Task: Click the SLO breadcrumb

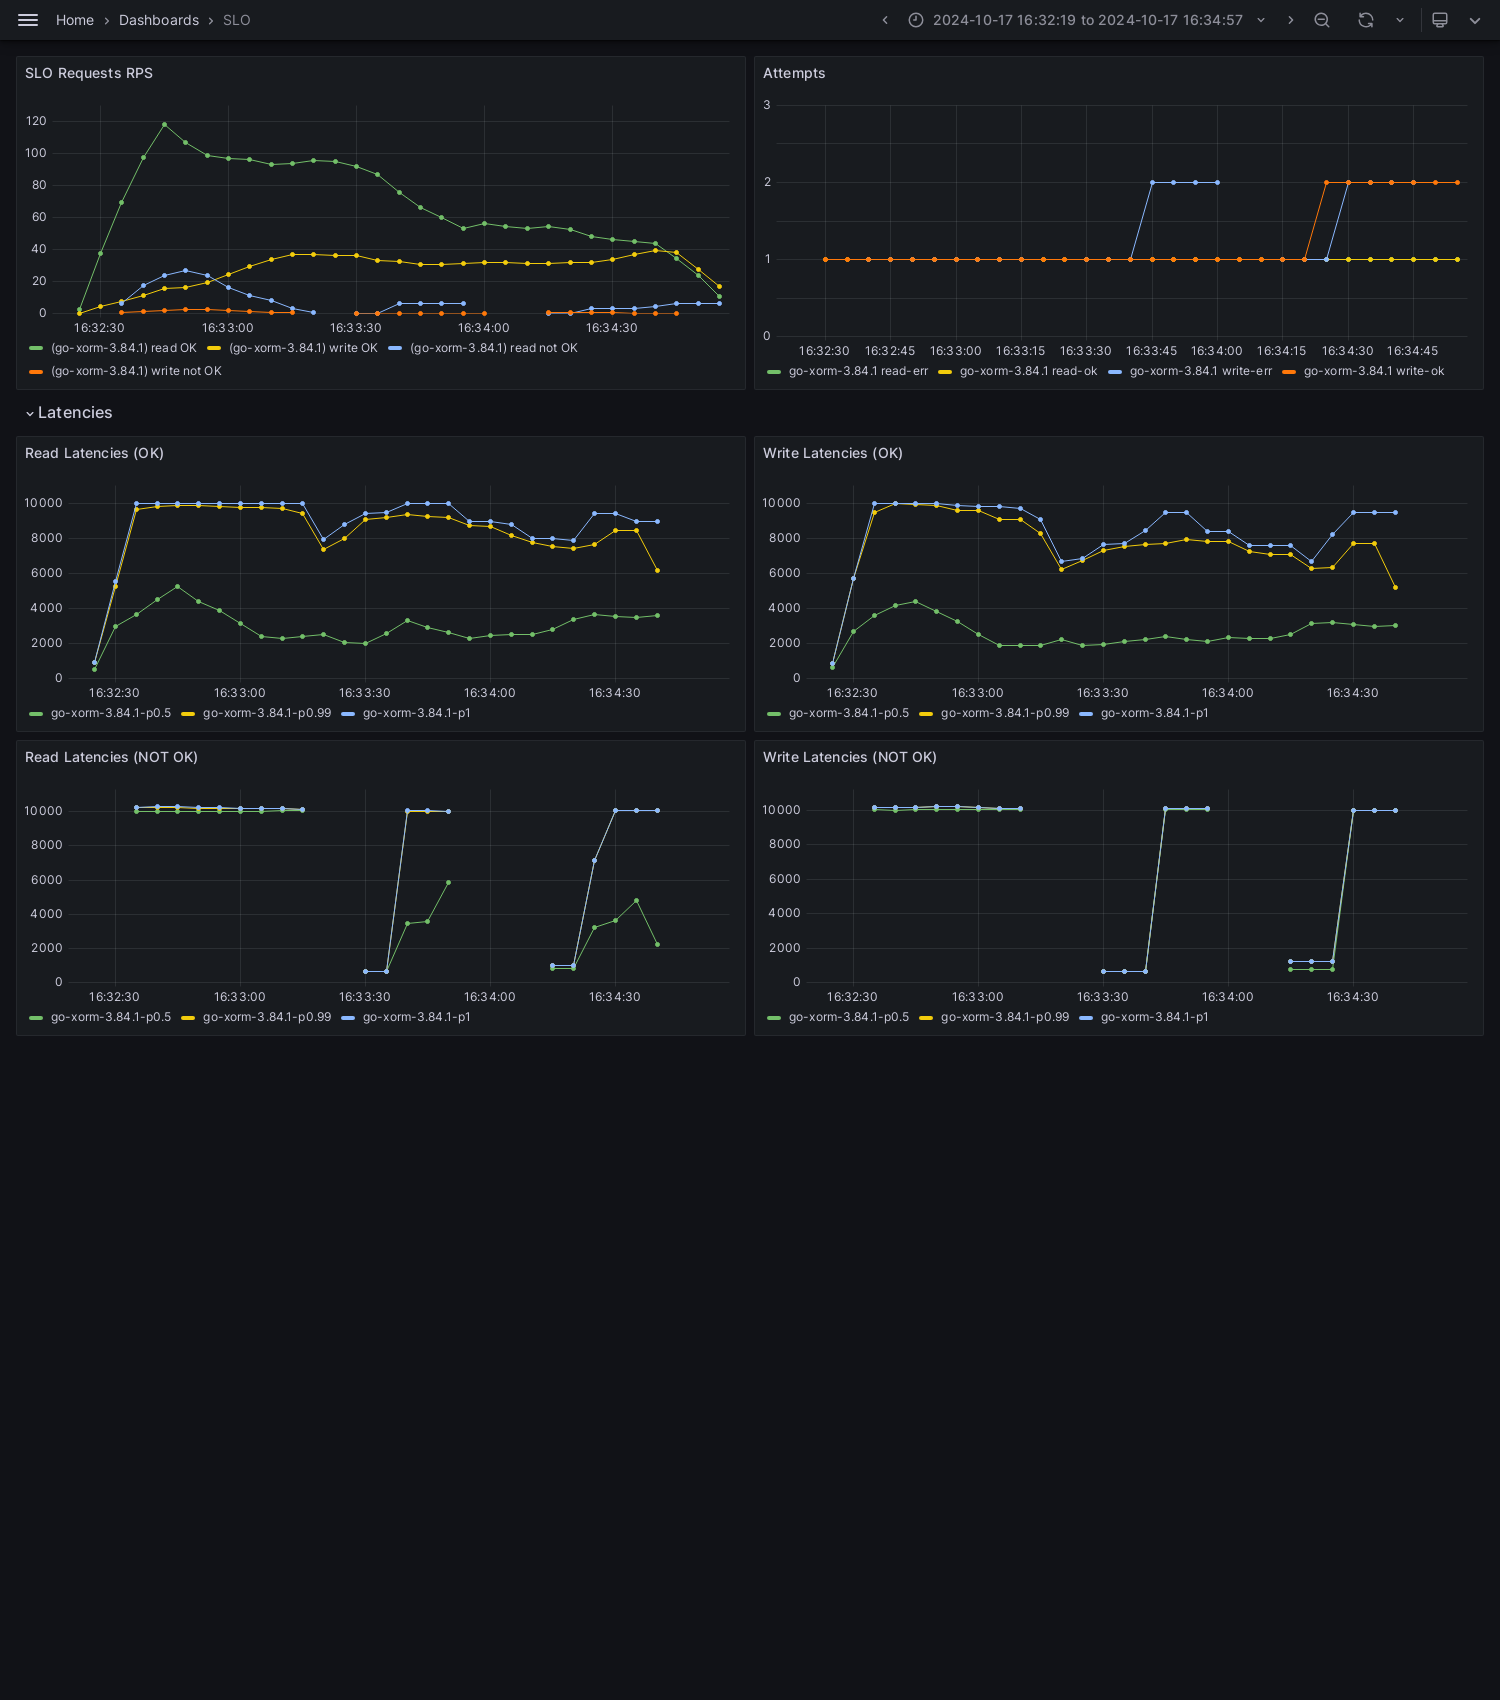Action: coord(237,20)
